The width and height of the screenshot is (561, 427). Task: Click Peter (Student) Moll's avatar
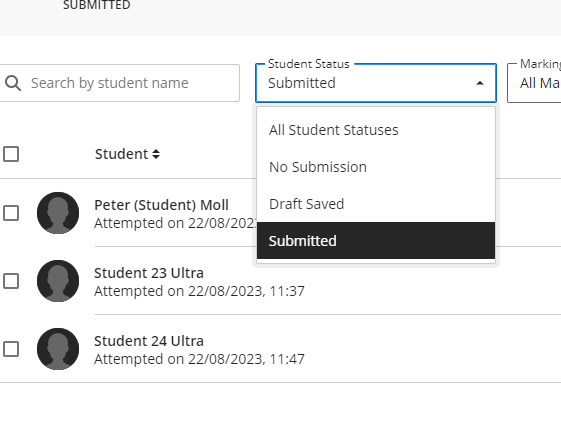pyautogui.click(x=58, y=213)
